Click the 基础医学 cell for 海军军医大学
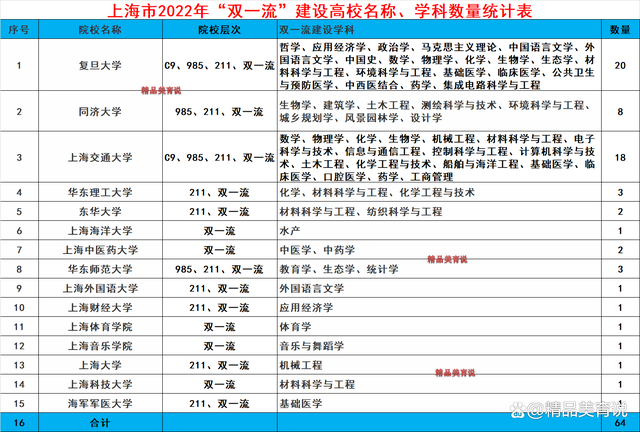Screen dimensions: 640x432 (439, 403)
